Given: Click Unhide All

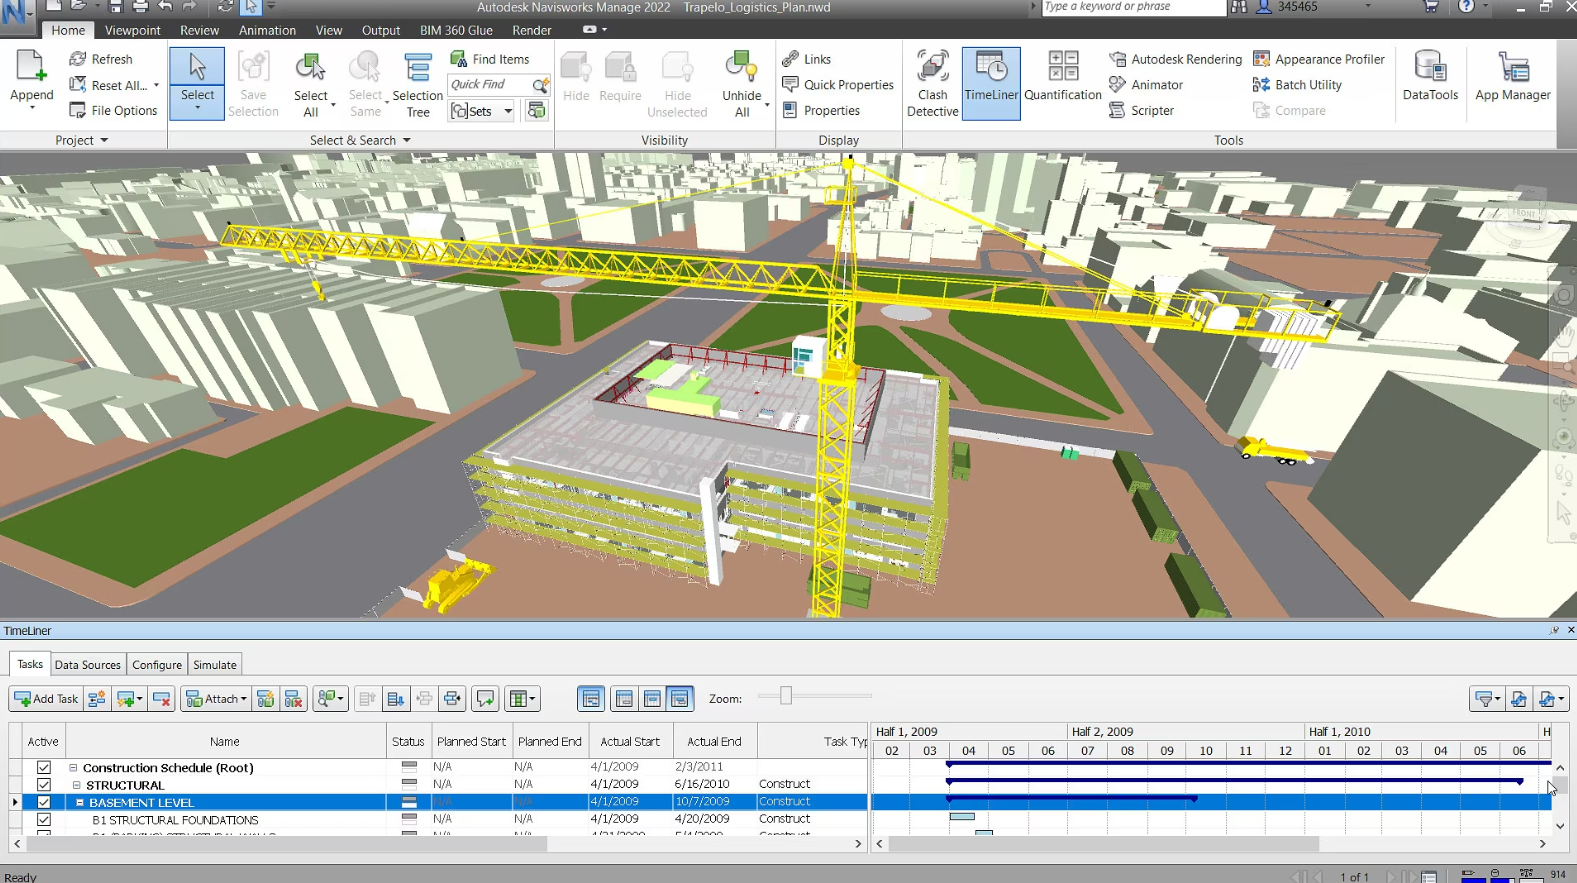Looking at the screenshot, I should click(x=741, y=84).
